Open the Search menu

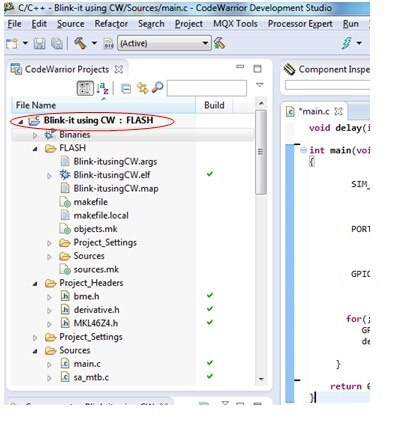151,24
